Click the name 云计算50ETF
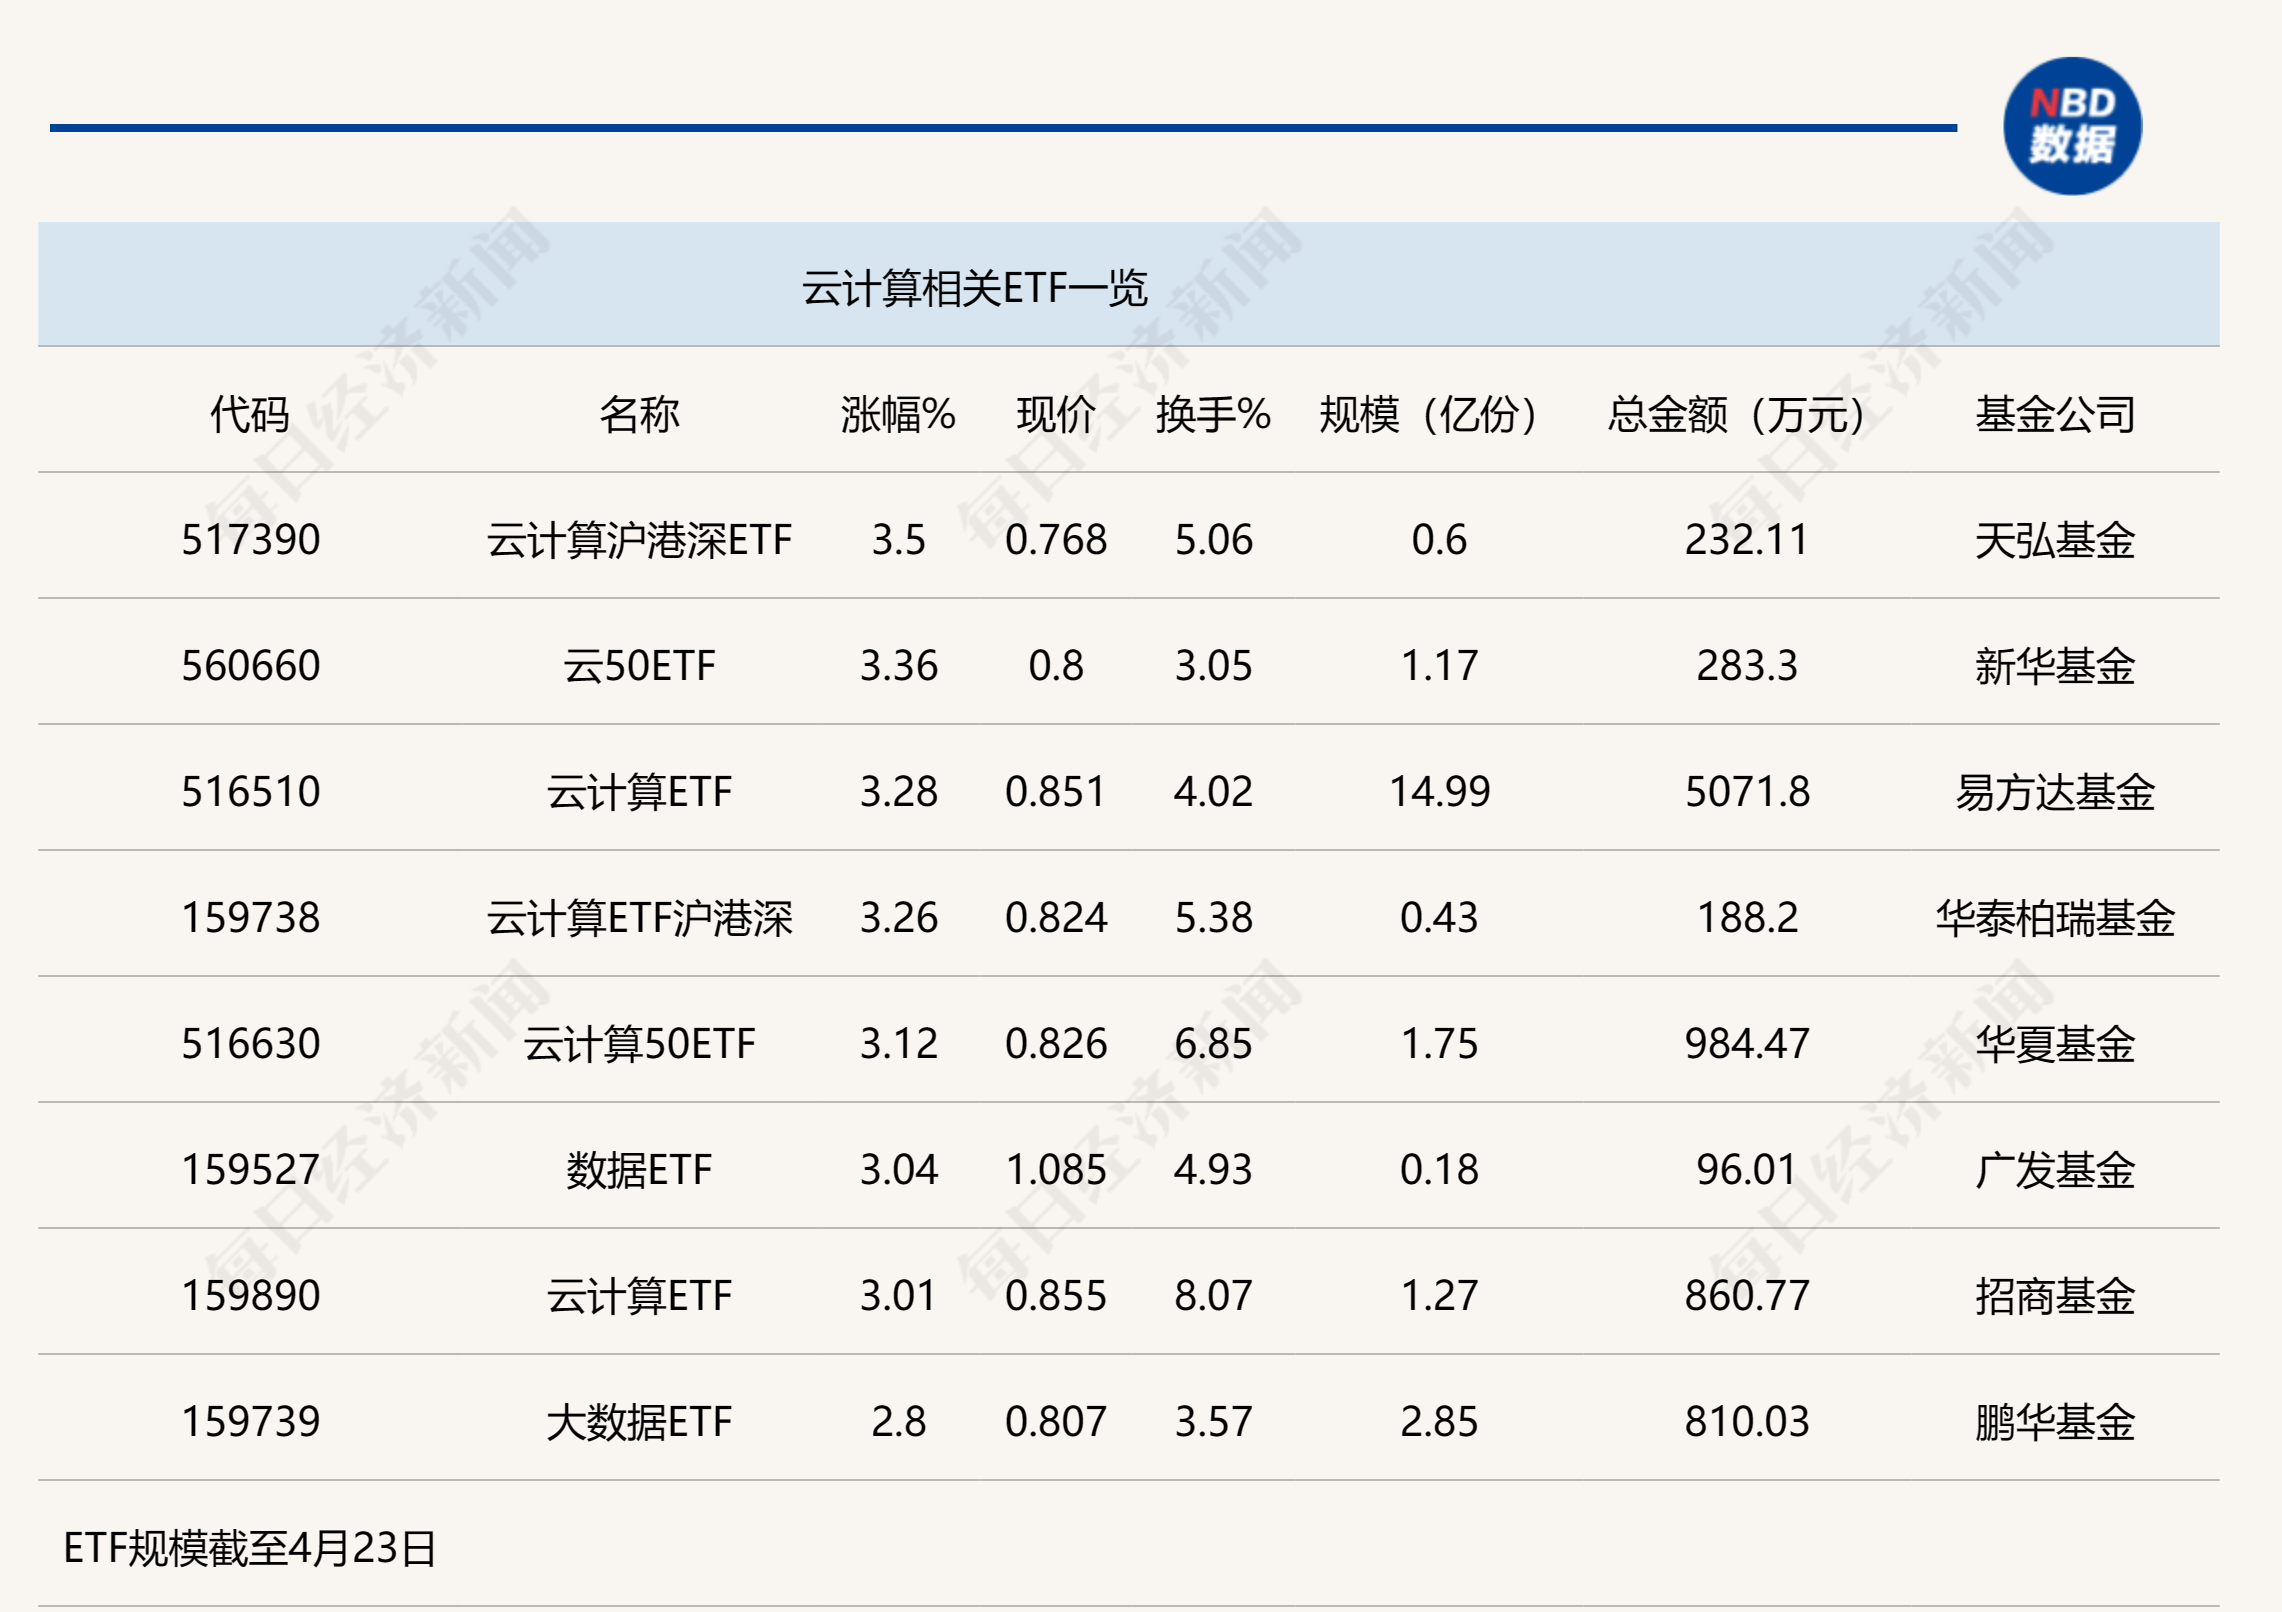 [x=639, y=1044]
